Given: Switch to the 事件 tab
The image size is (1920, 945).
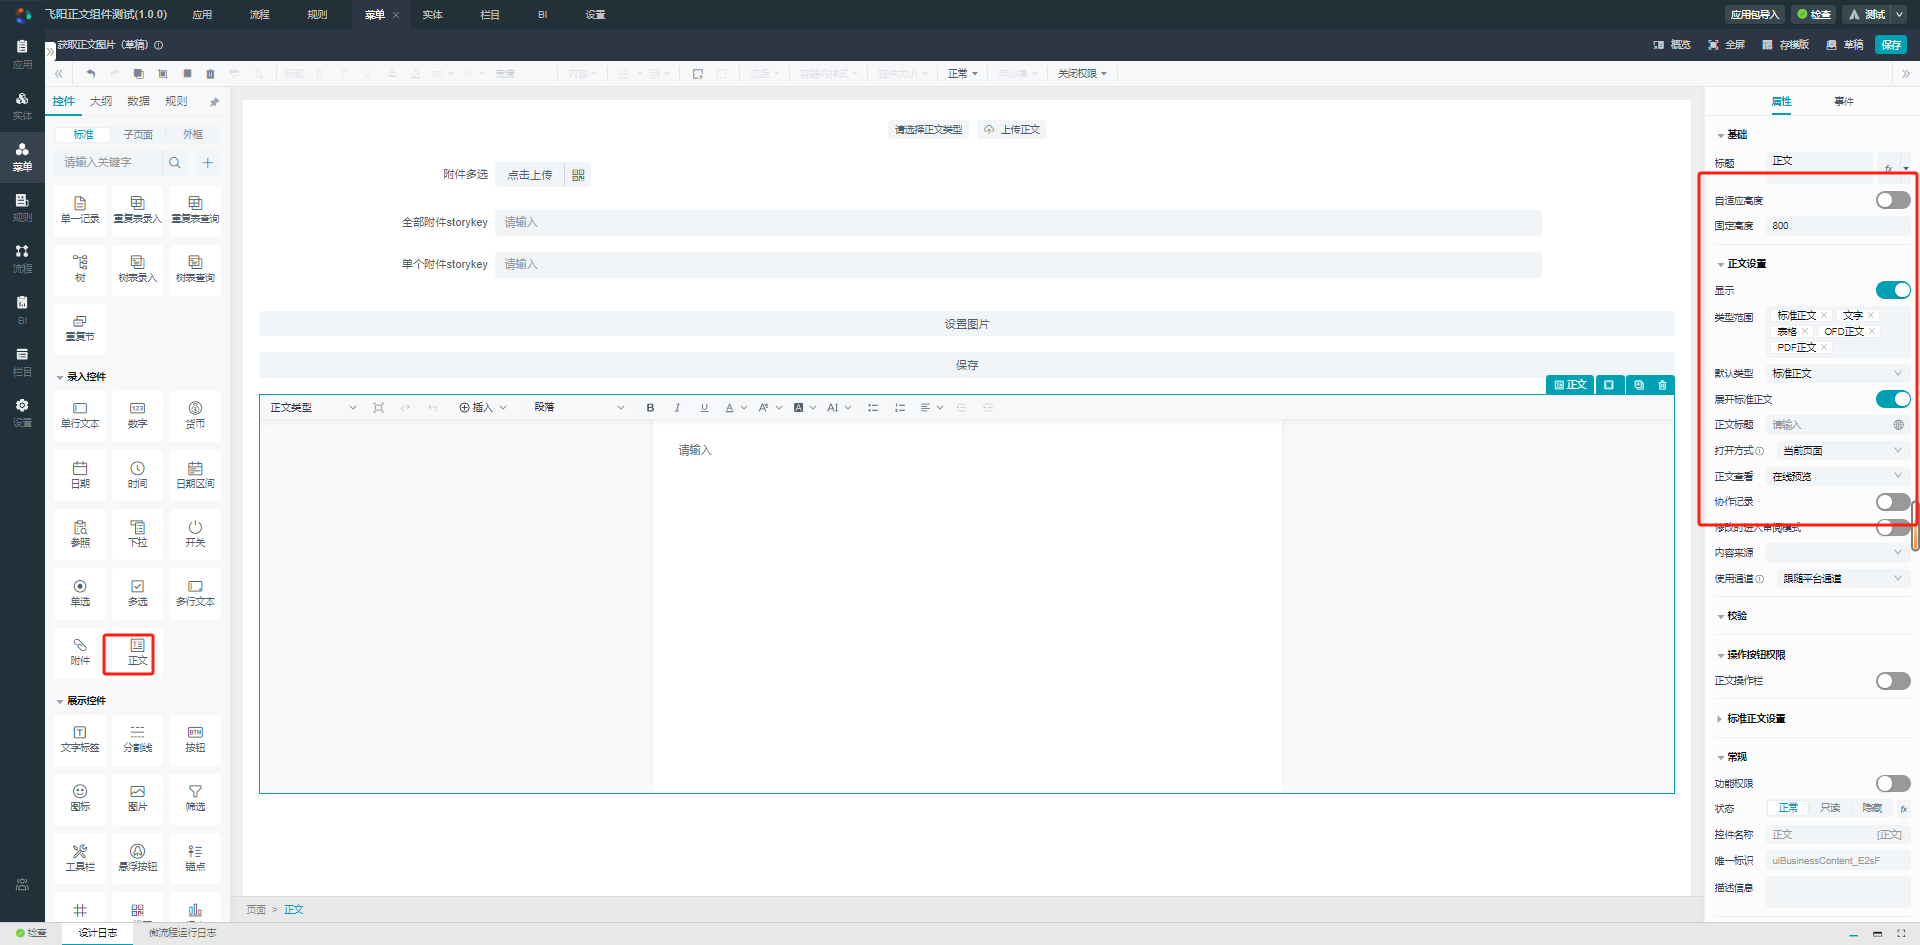Looking at the screenshot, I should click(1844, 102).
